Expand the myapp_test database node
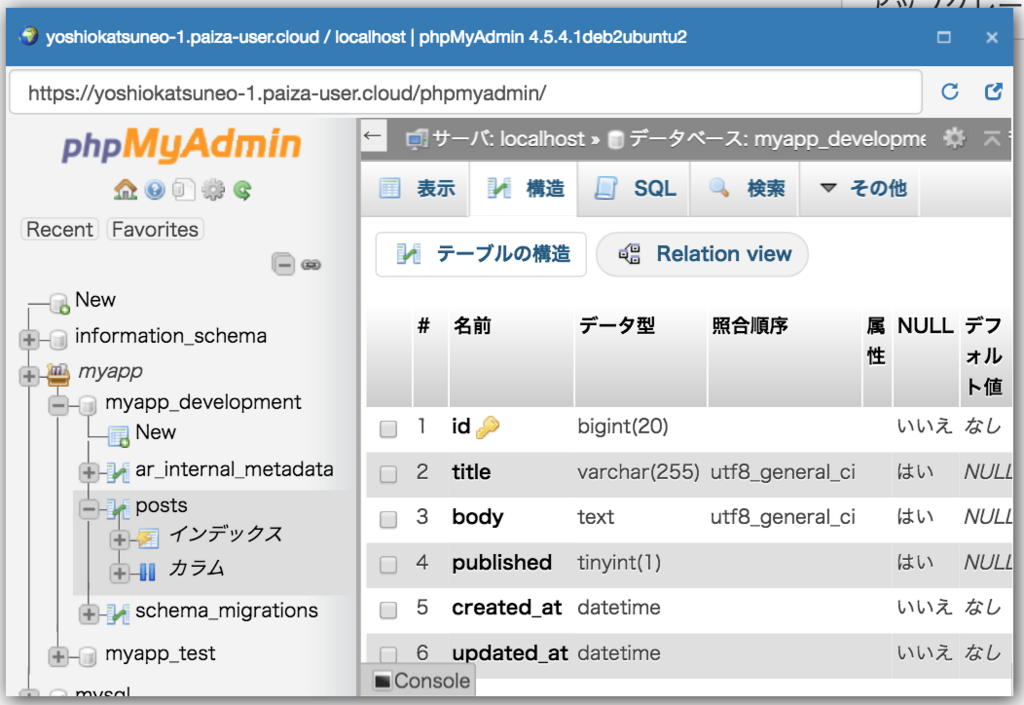This screenshot has height=705, width=1024. [58, 656]
